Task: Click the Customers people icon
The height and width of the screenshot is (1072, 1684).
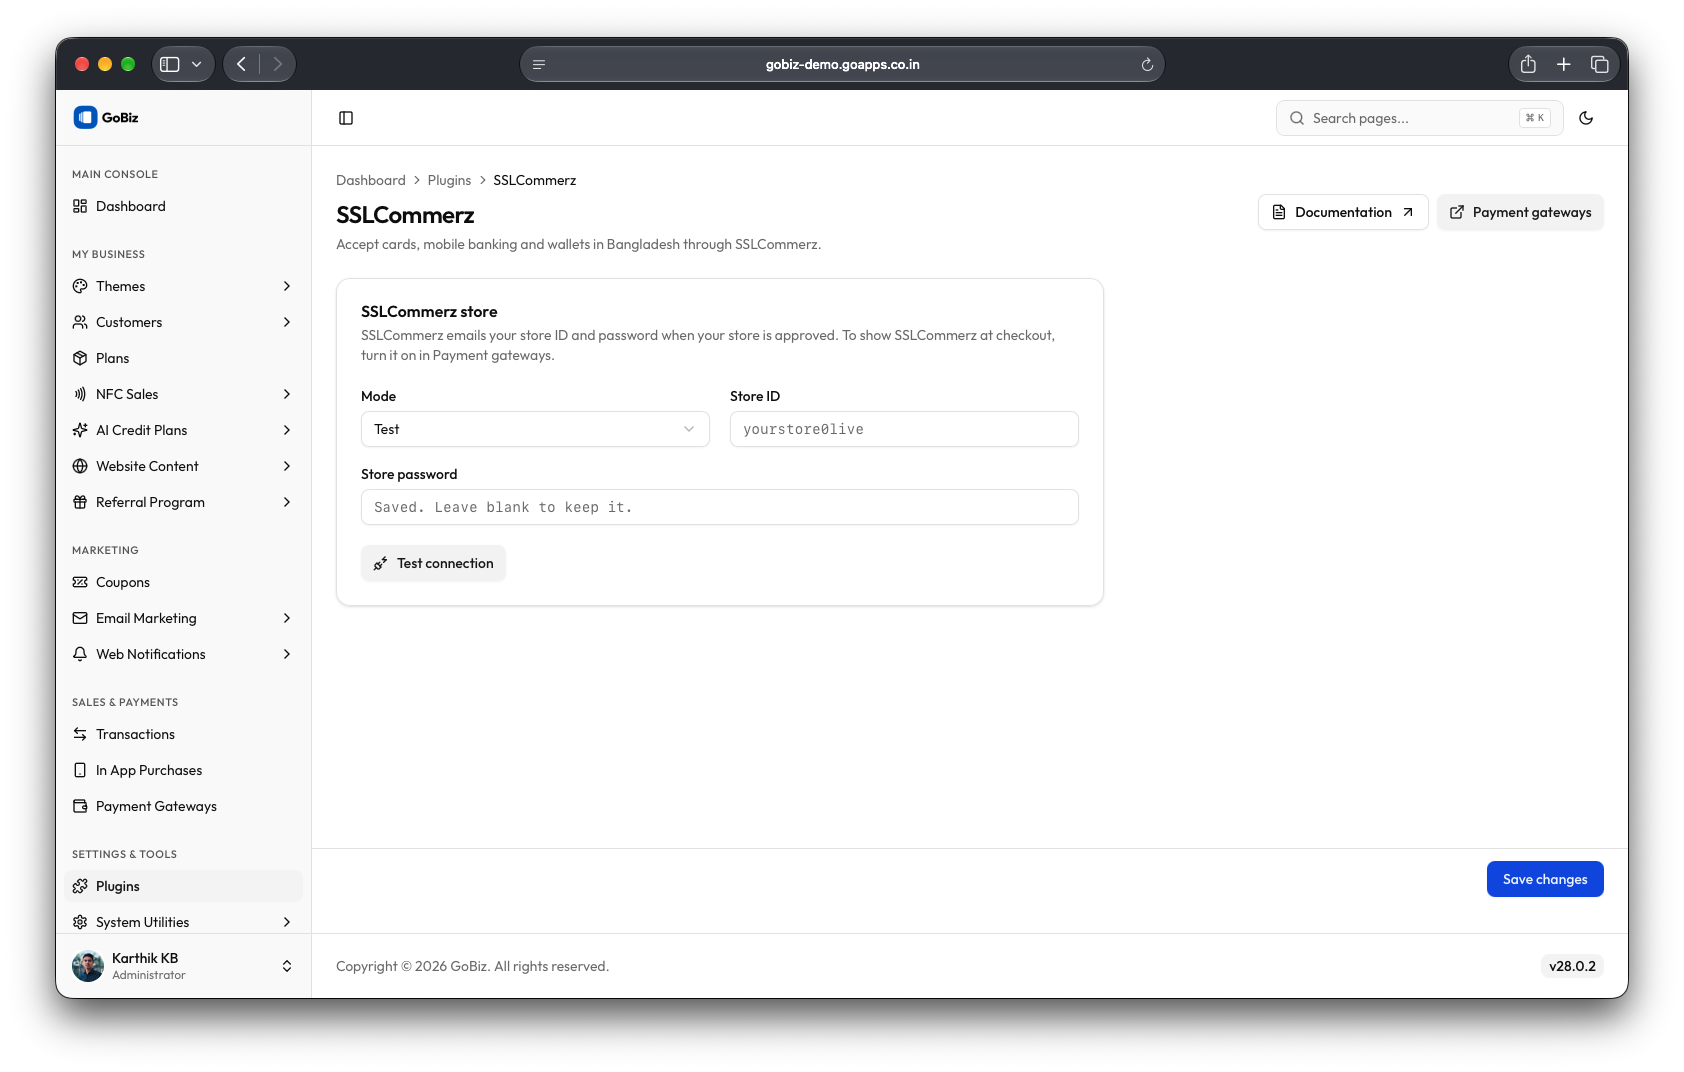Action: tap(80, 322)
